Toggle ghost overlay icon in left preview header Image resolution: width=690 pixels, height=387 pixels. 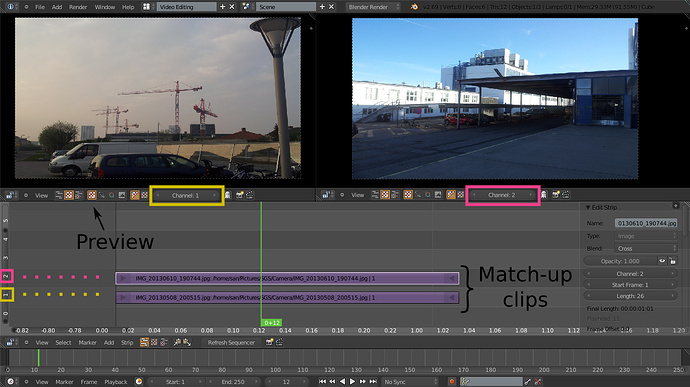tap(228, 195)
